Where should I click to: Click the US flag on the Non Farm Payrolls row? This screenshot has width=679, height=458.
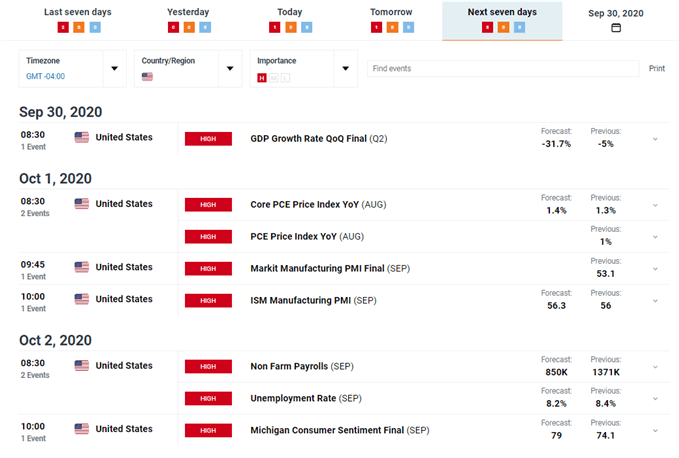pyautogui.click(x=82, y=366)
